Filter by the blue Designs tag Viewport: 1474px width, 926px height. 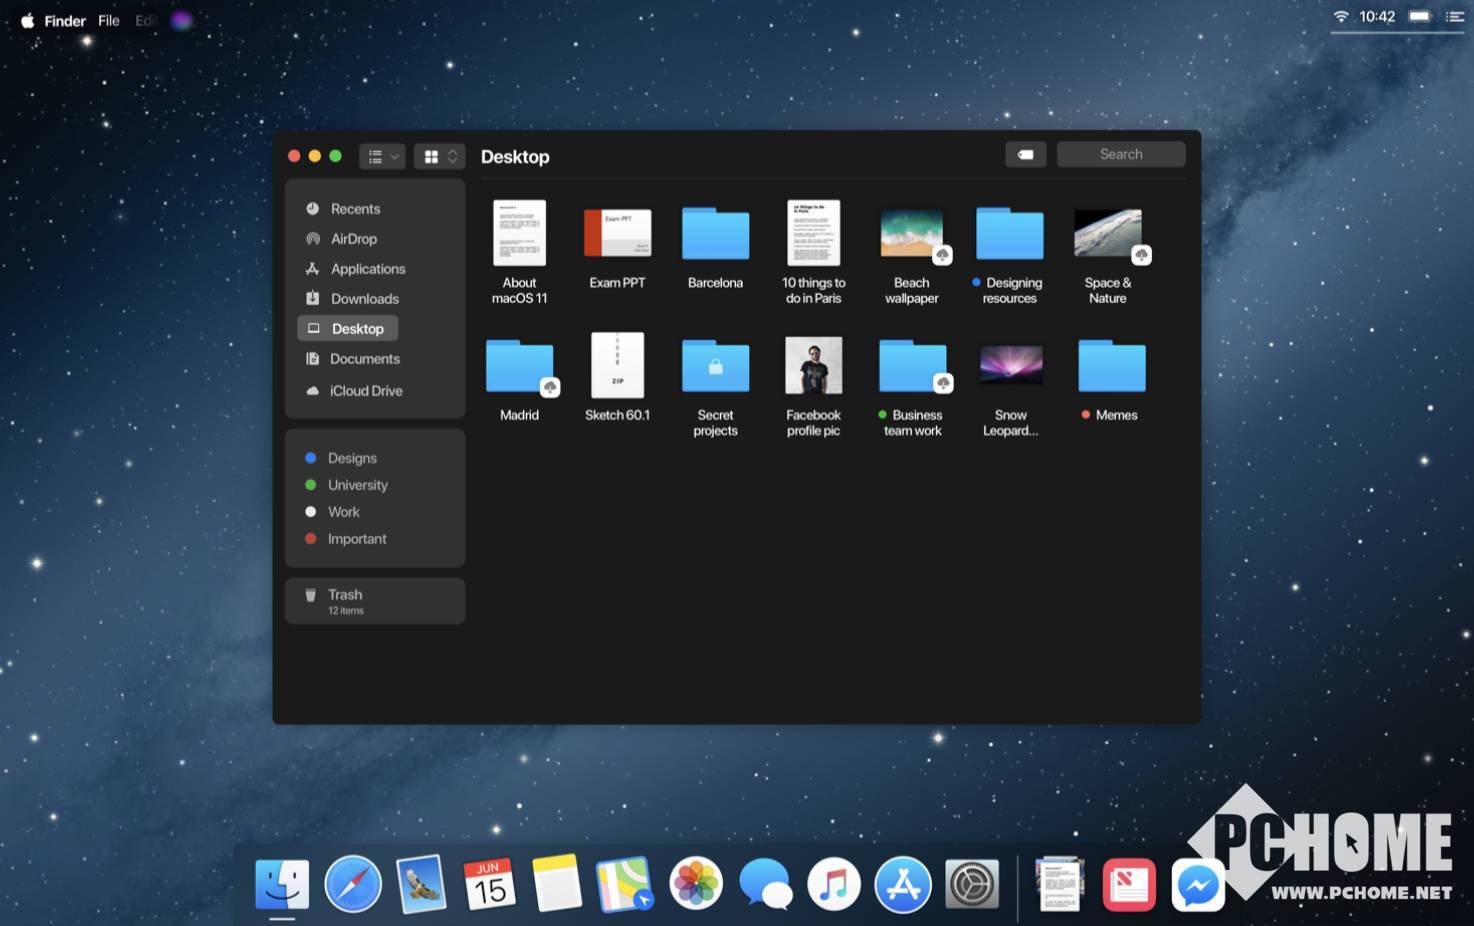351,458
